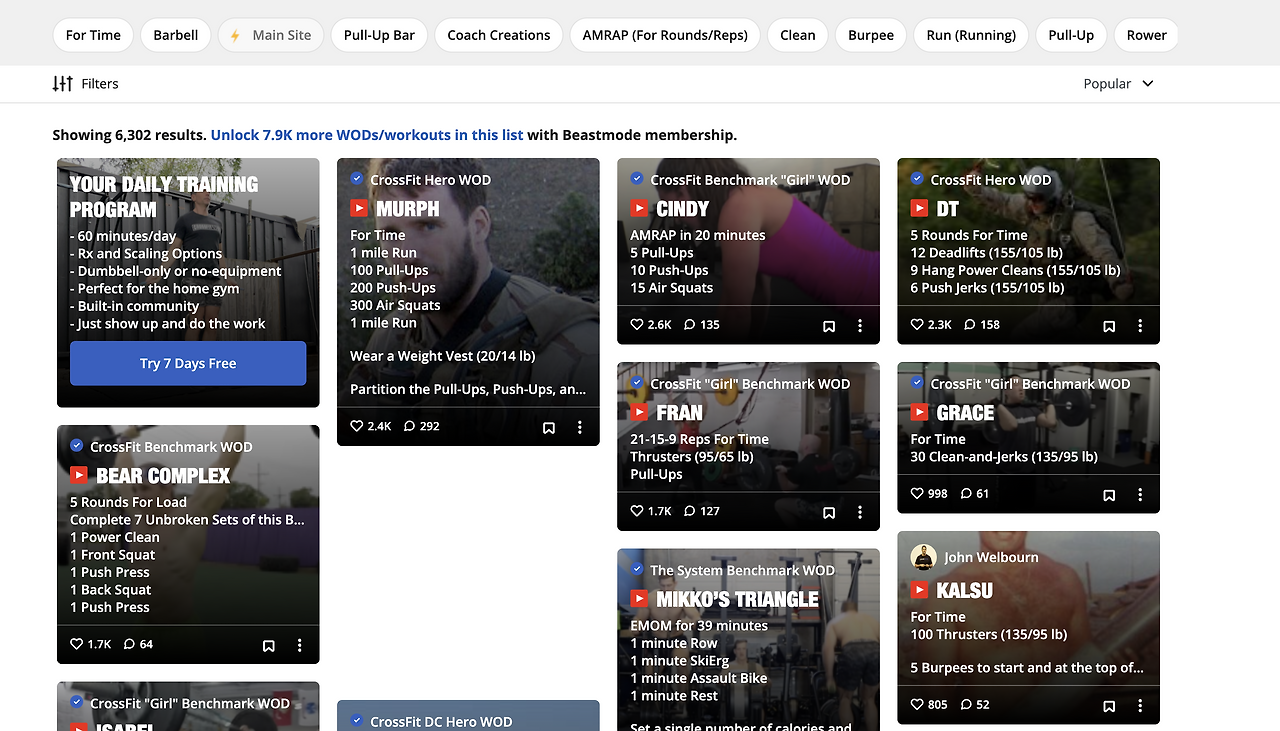
Task: Open the Popular sort dropdown
Action: (1118, 84)
